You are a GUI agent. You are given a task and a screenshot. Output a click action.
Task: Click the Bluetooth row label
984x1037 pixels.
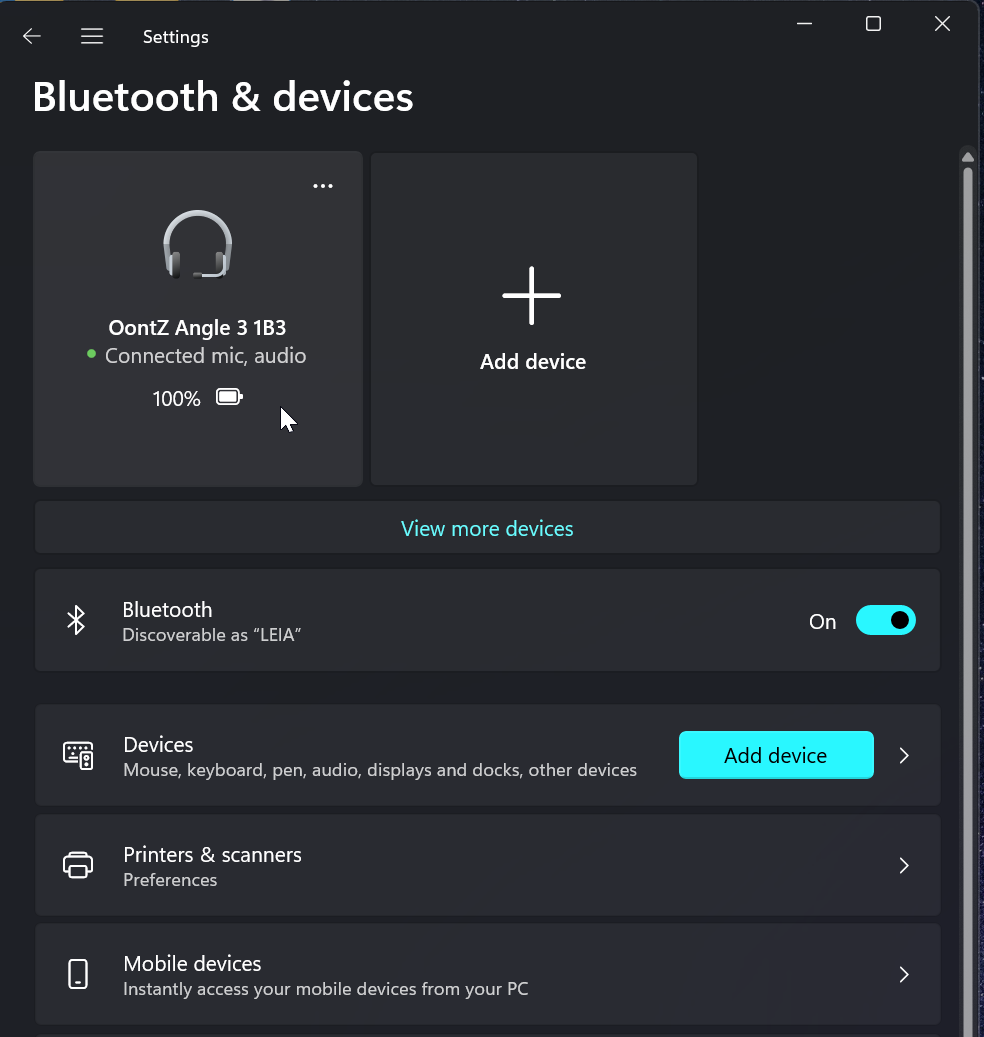coord(167,609)
